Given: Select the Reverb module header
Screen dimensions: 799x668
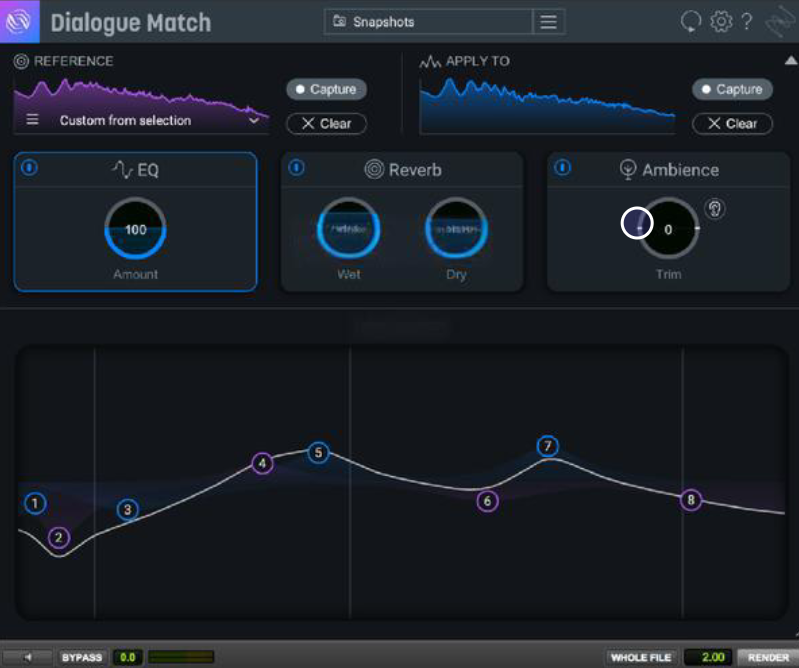Looking at the screenshot, I should tap(403, 170).
